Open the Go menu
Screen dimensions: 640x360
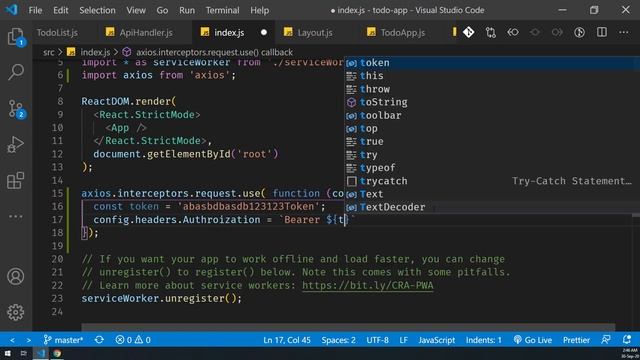(x=162, y=10)
